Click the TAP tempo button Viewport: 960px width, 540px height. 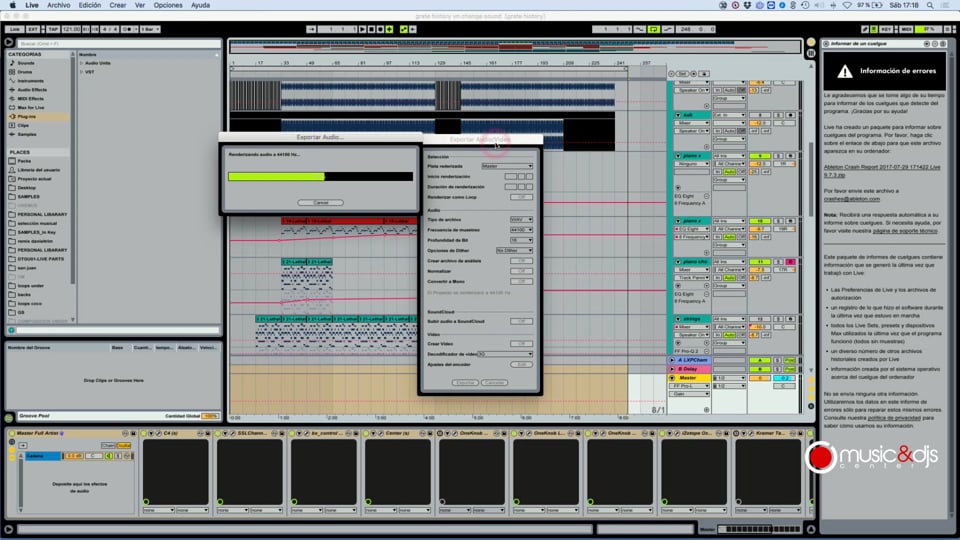point(53,29)
